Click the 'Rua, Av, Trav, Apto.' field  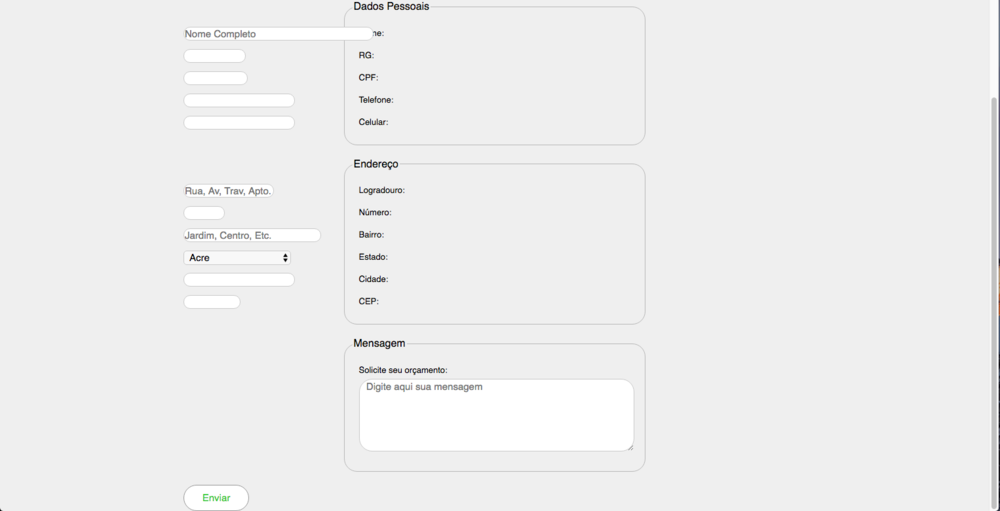(x=228, y=191)
